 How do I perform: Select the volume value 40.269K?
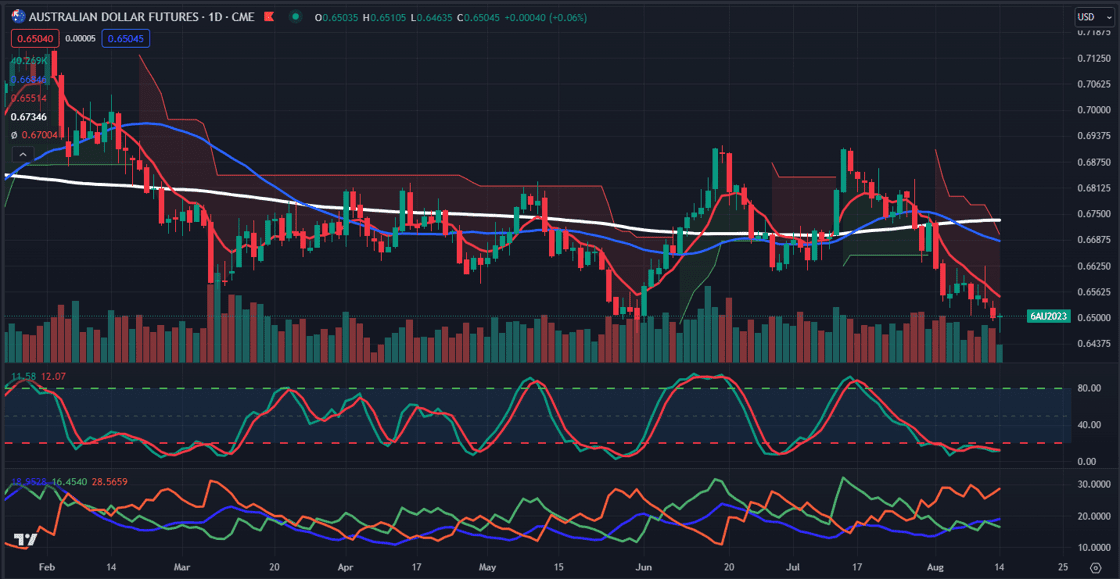pyautogui.click(x=29, y=61)
